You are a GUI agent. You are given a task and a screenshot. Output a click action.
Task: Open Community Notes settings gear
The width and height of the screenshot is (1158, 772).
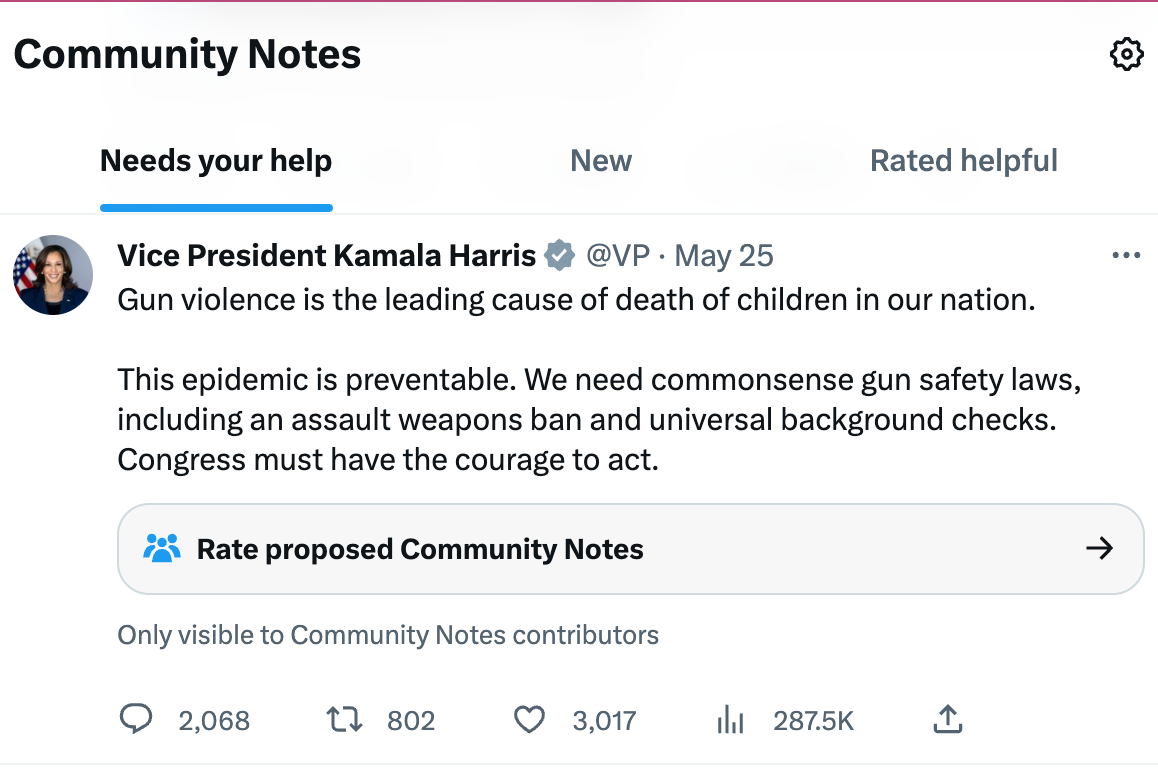point(1126,54)
